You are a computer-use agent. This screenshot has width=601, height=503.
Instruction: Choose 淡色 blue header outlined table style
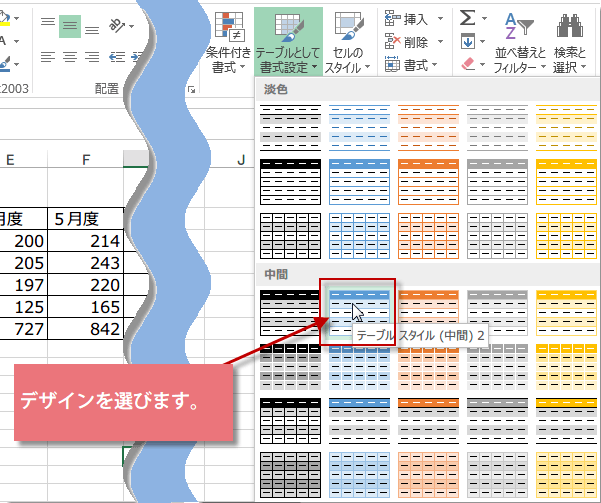(x=359, y=182)
